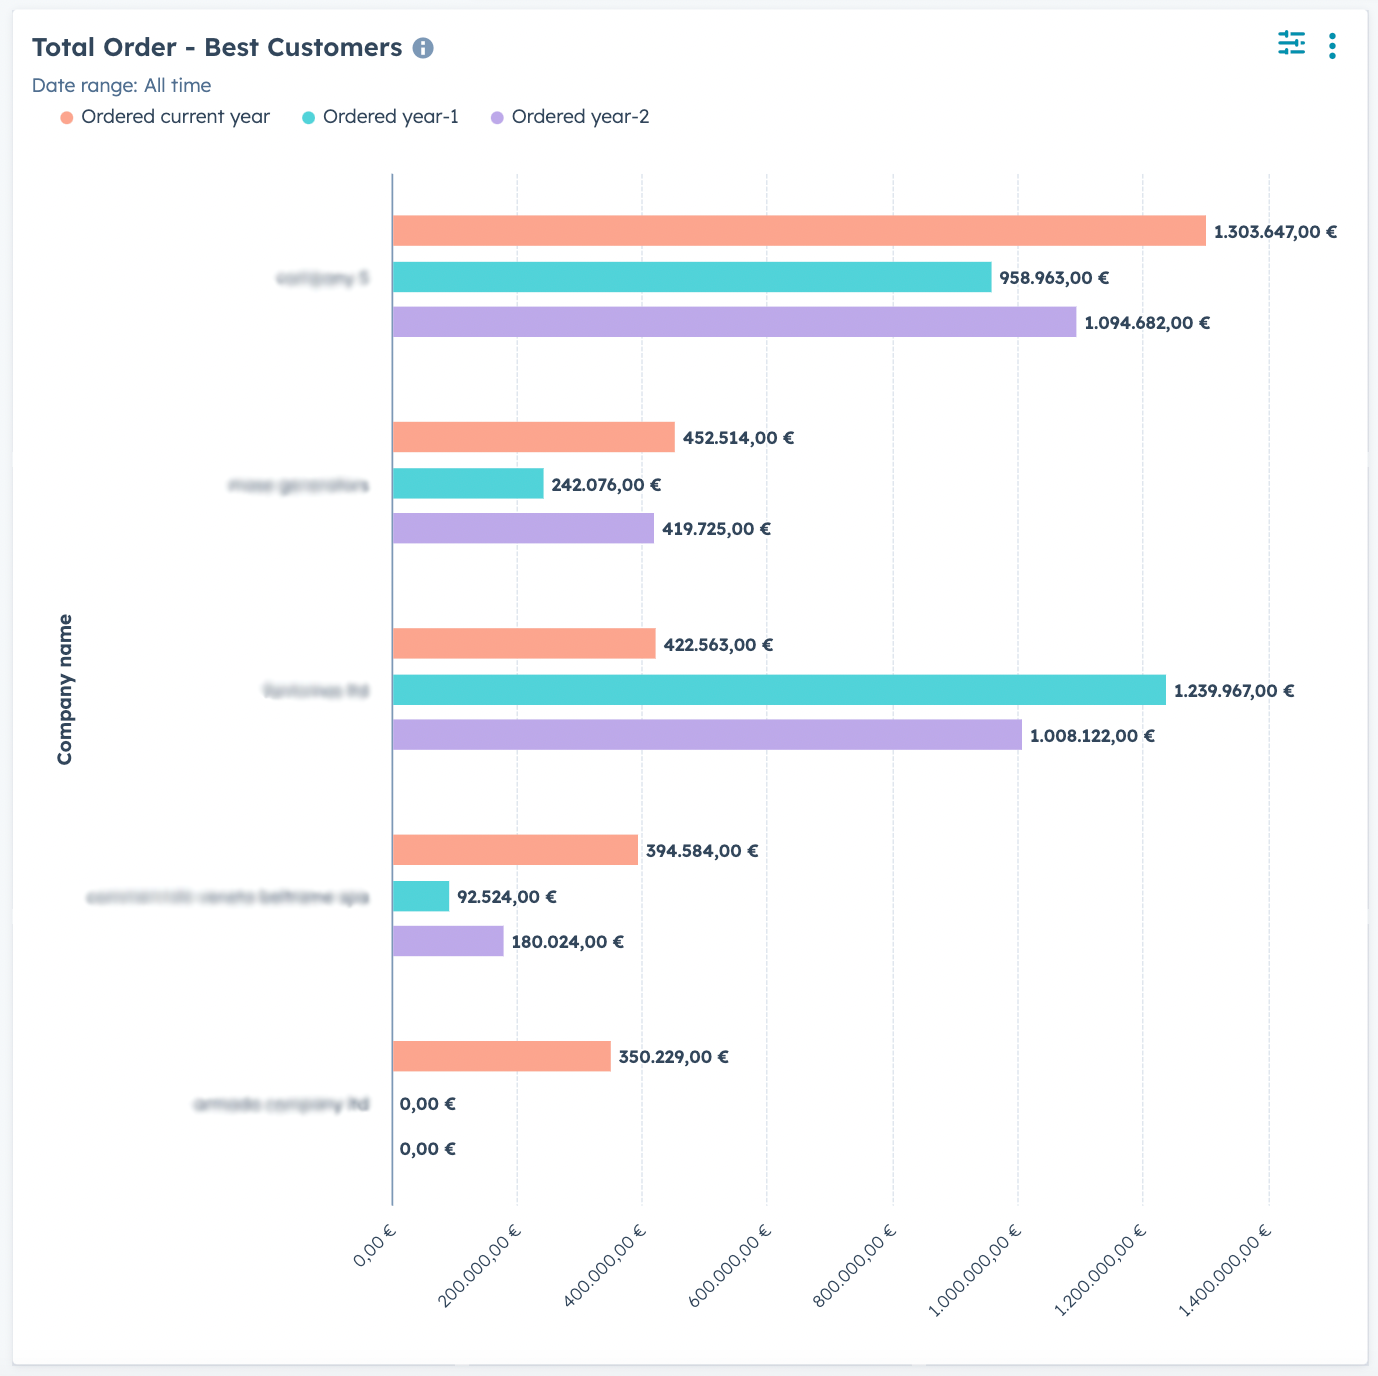Click the info icon beside report title
This screenshot has width=1378, height=1376.
click(423, 48)
